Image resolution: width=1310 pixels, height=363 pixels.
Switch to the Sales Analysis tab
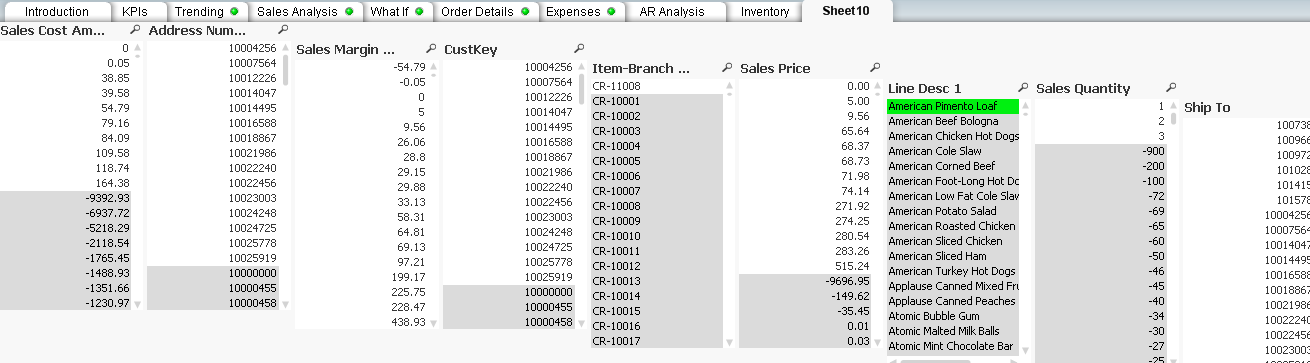pos(305,12)
